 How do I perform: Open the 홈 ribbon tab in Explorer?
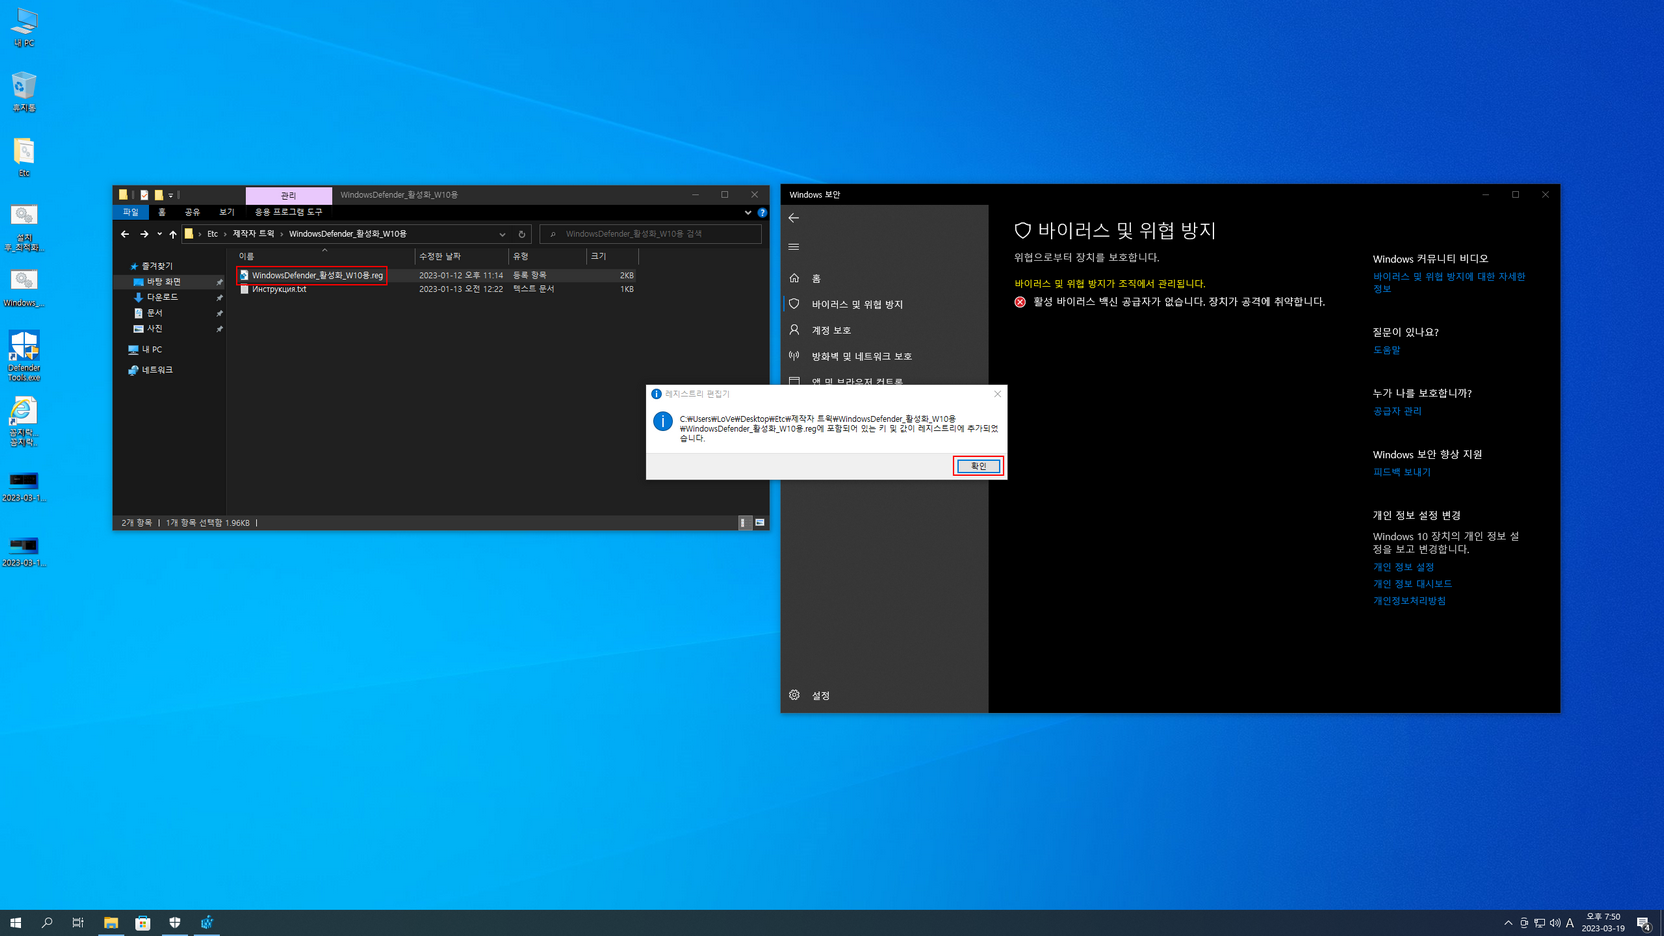click(x=162, y=212)
